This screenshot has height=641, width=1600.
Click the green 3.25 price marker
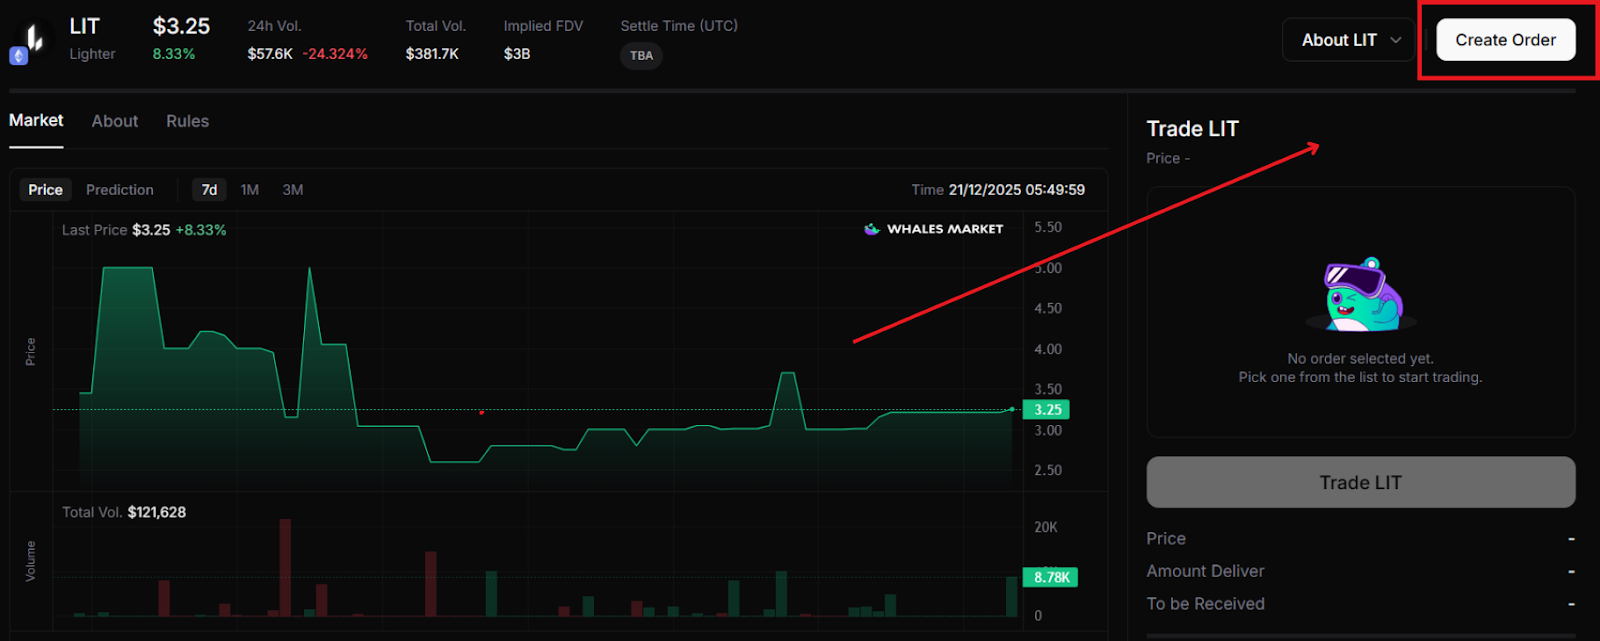pos(1047,410)
